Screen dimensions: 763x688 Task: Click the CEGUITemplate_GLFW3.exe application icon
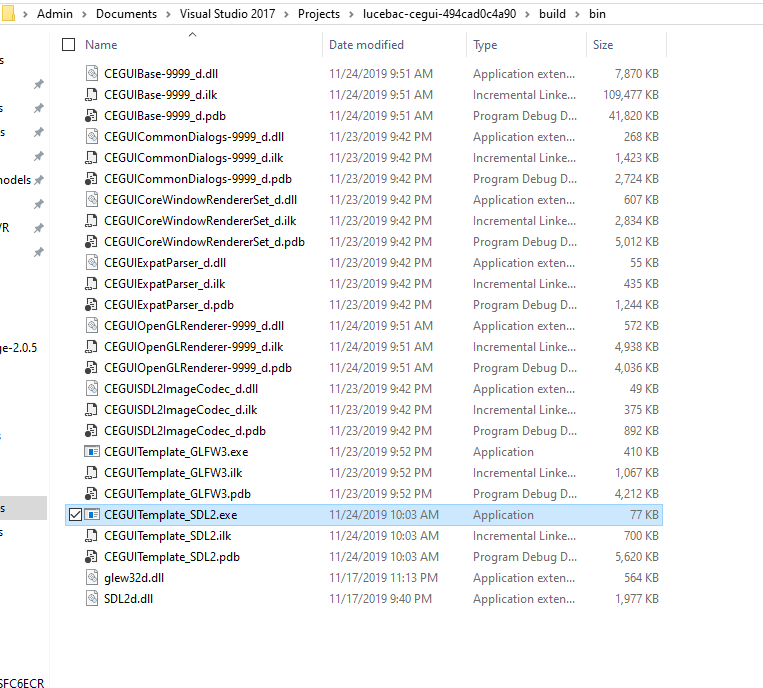tap(92, 452)
